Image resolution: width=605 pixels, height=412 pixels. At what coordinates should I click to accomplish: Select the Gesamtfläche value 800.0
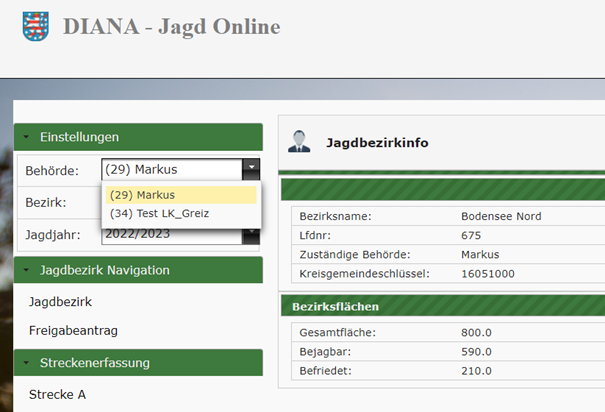point(476,333)
